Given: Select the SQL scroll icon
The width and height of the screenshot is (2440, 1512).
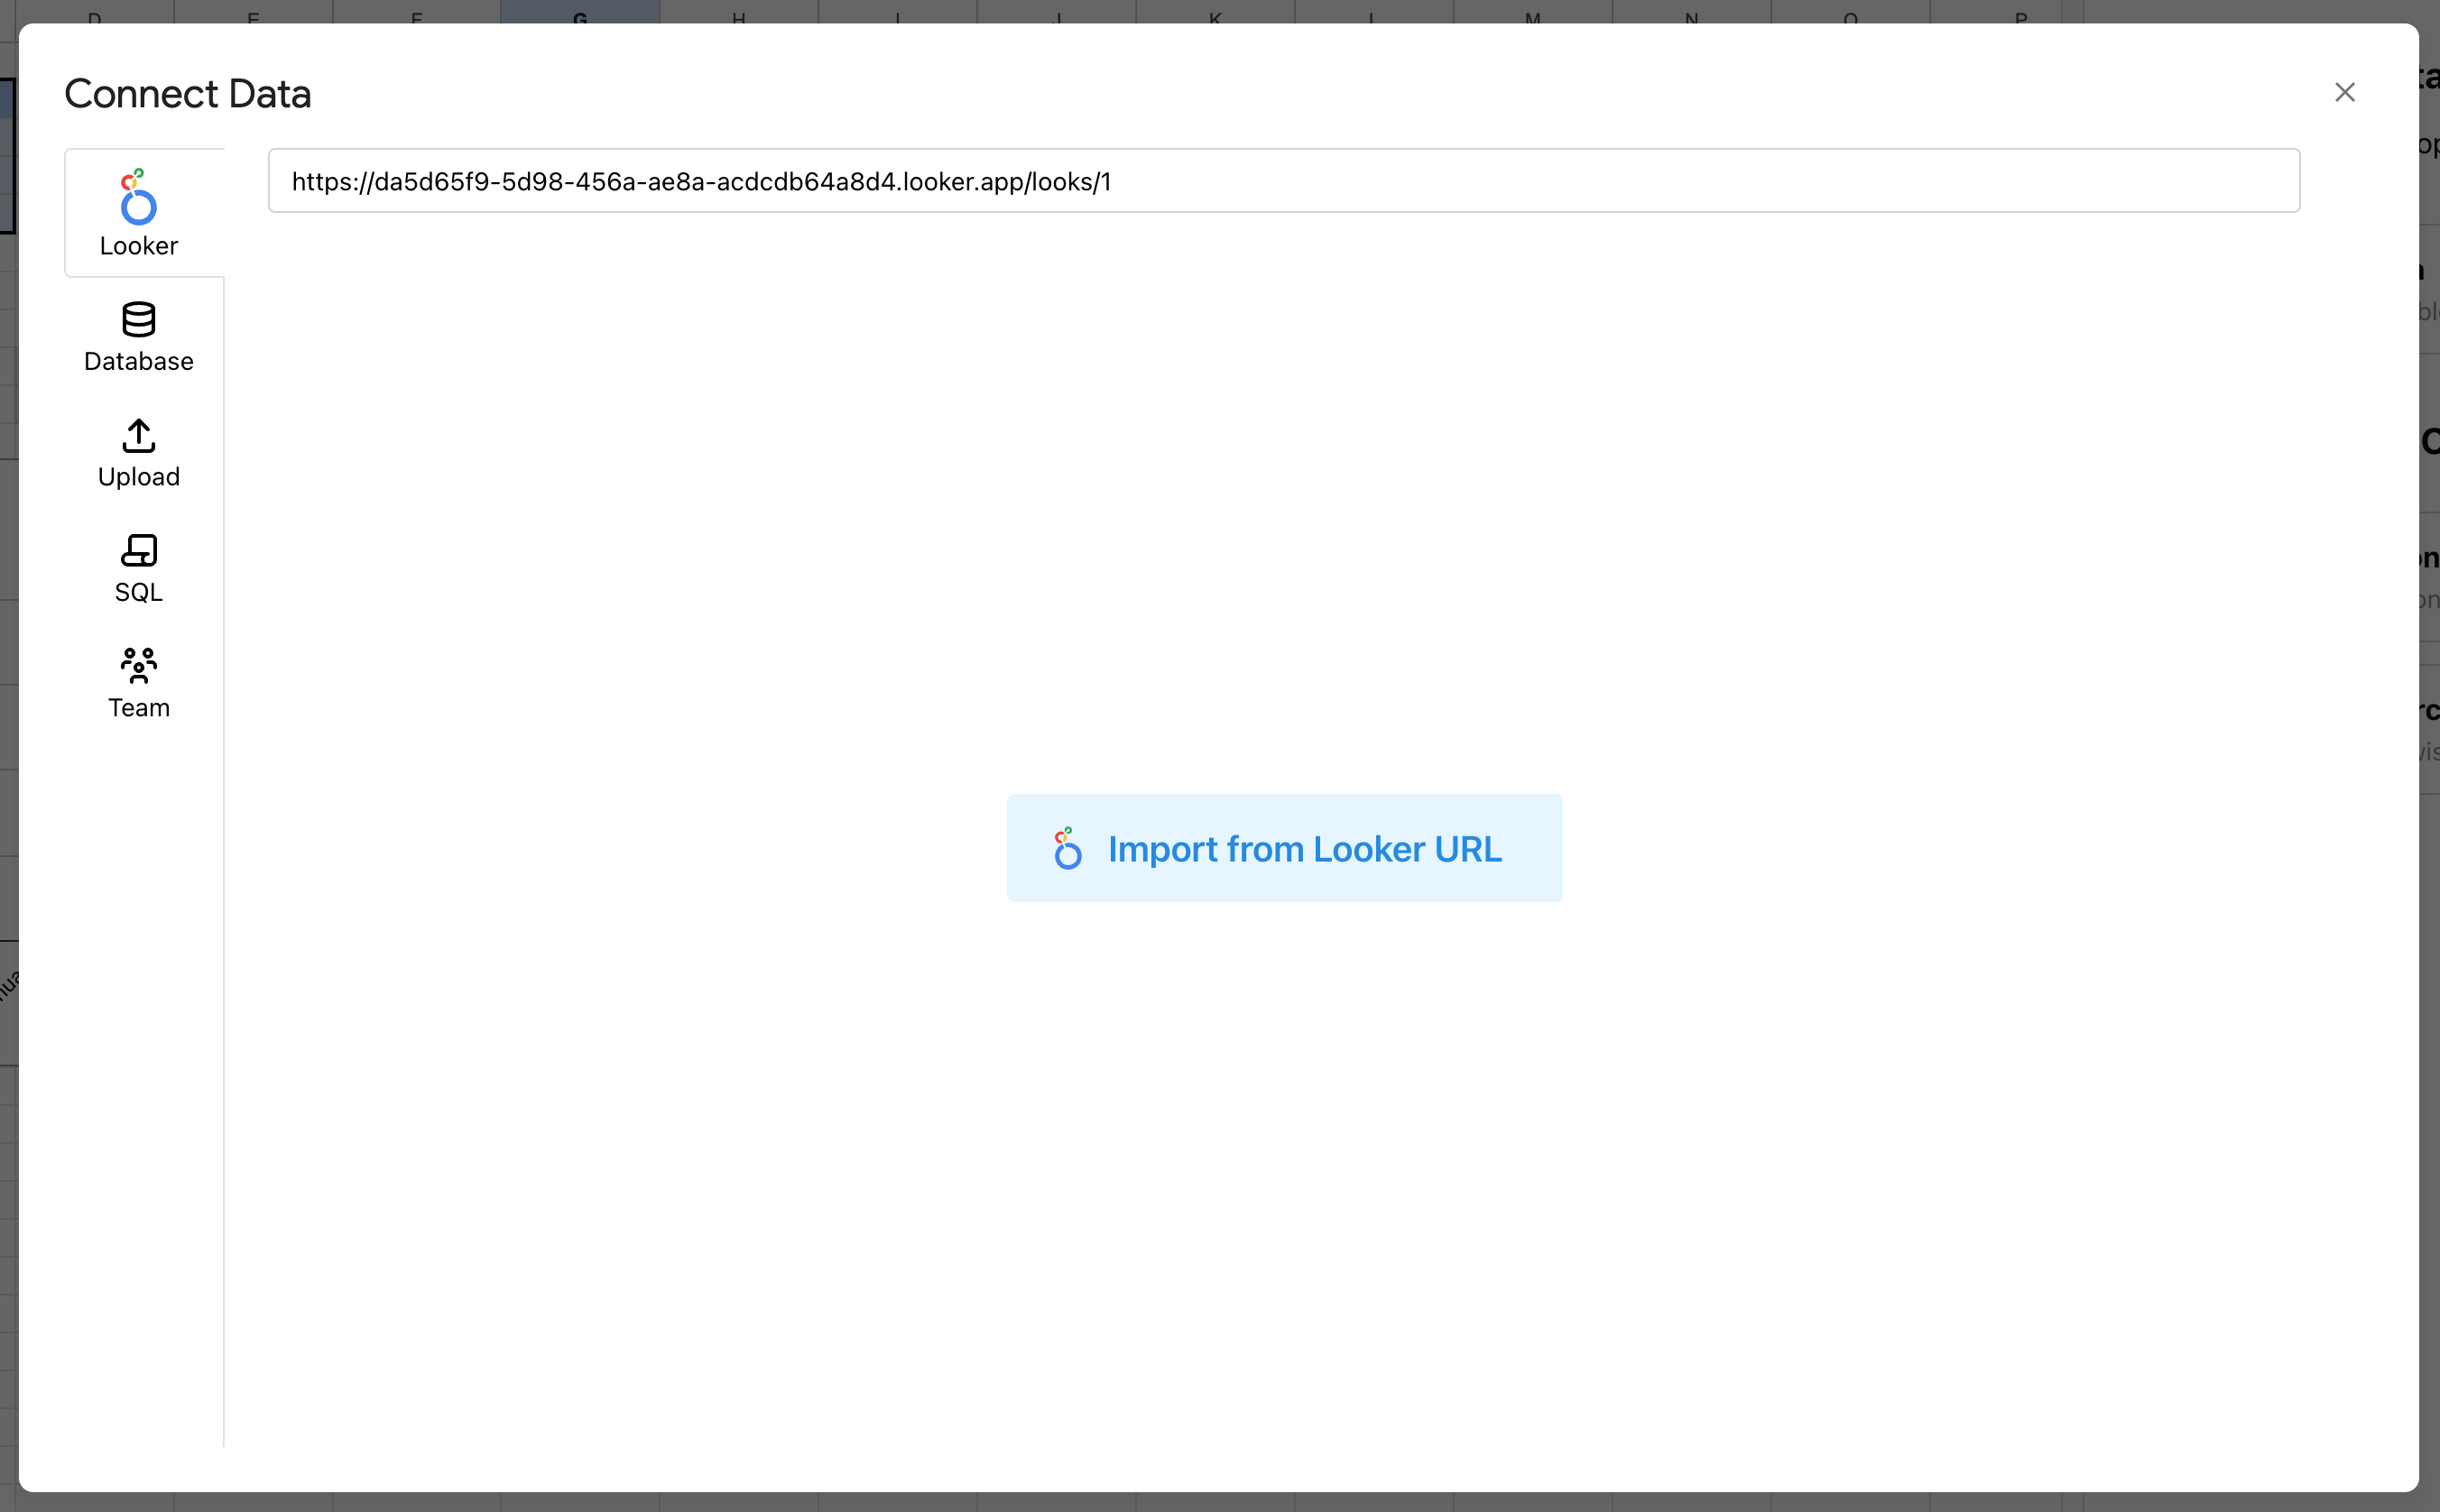Looking at the screenshot, I should pos(138,550).
